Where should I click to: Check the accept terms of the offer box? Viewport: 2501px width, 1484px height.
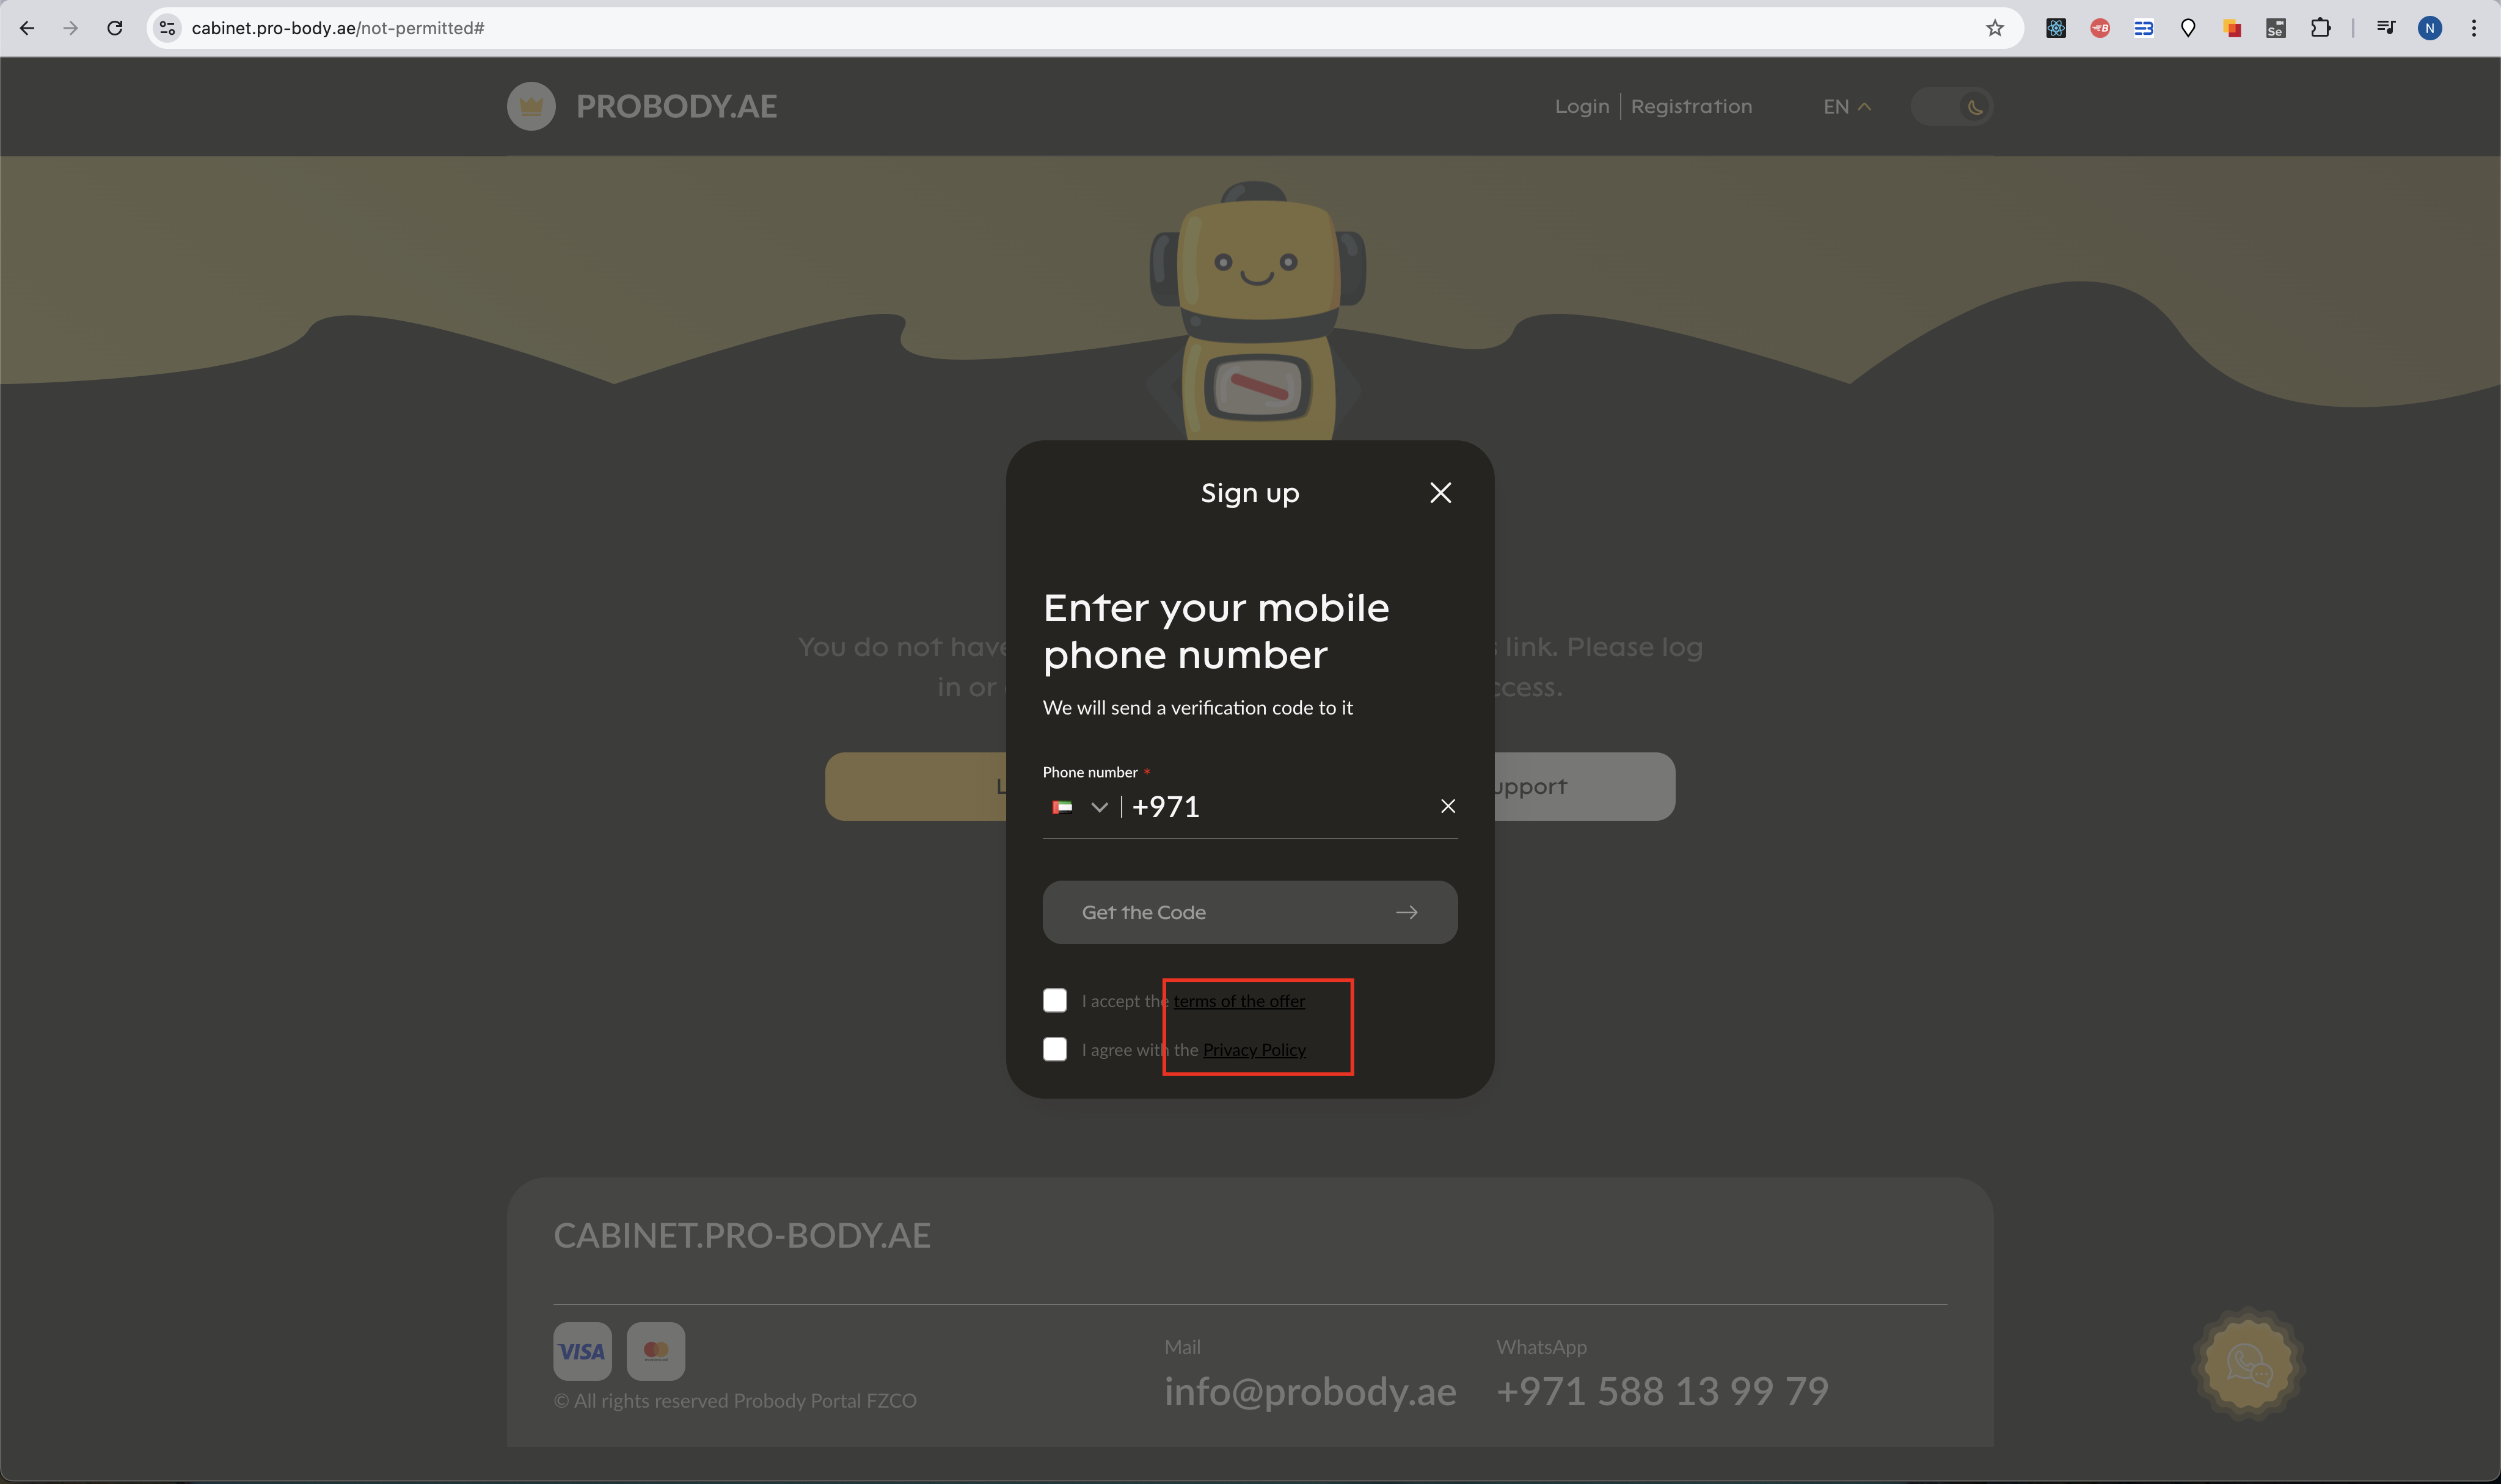click(x=1054, y=1001)
